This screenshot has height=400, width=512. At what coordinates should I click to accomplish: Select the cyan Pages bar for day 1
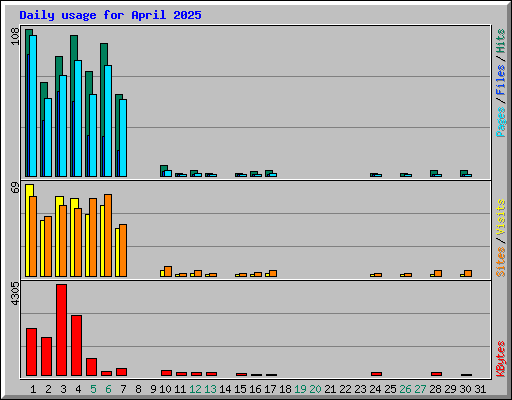(33, 106)
